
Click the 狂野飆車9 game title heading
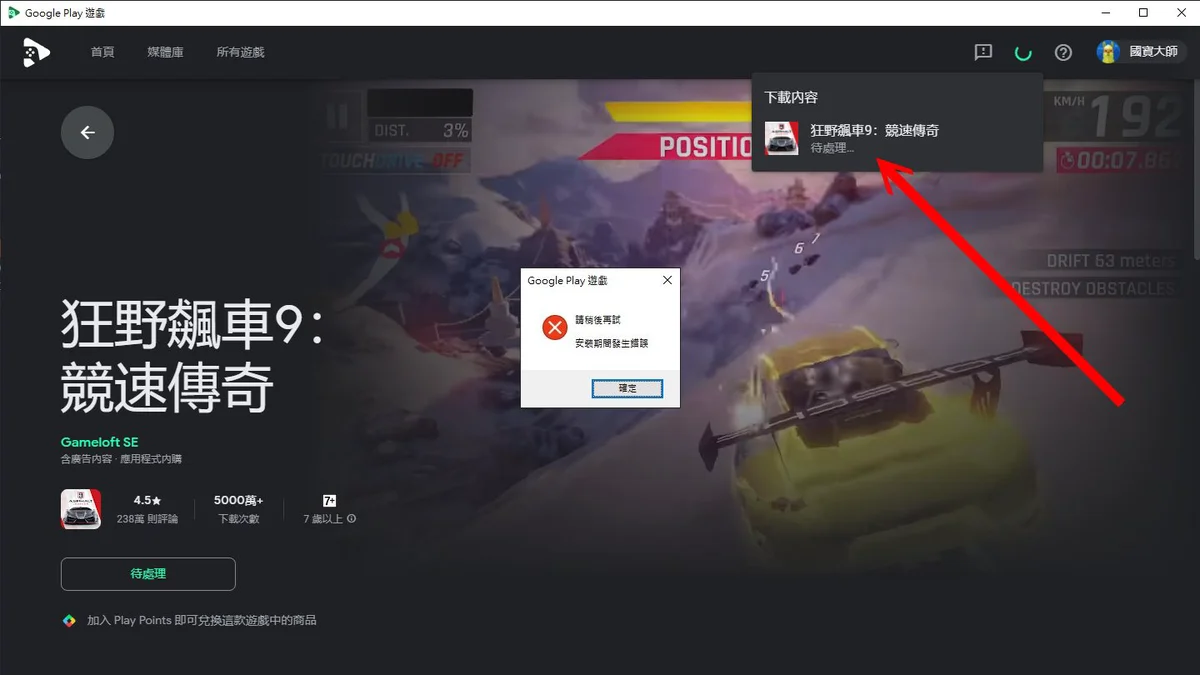pyautogui.click(x=192, y=357)
